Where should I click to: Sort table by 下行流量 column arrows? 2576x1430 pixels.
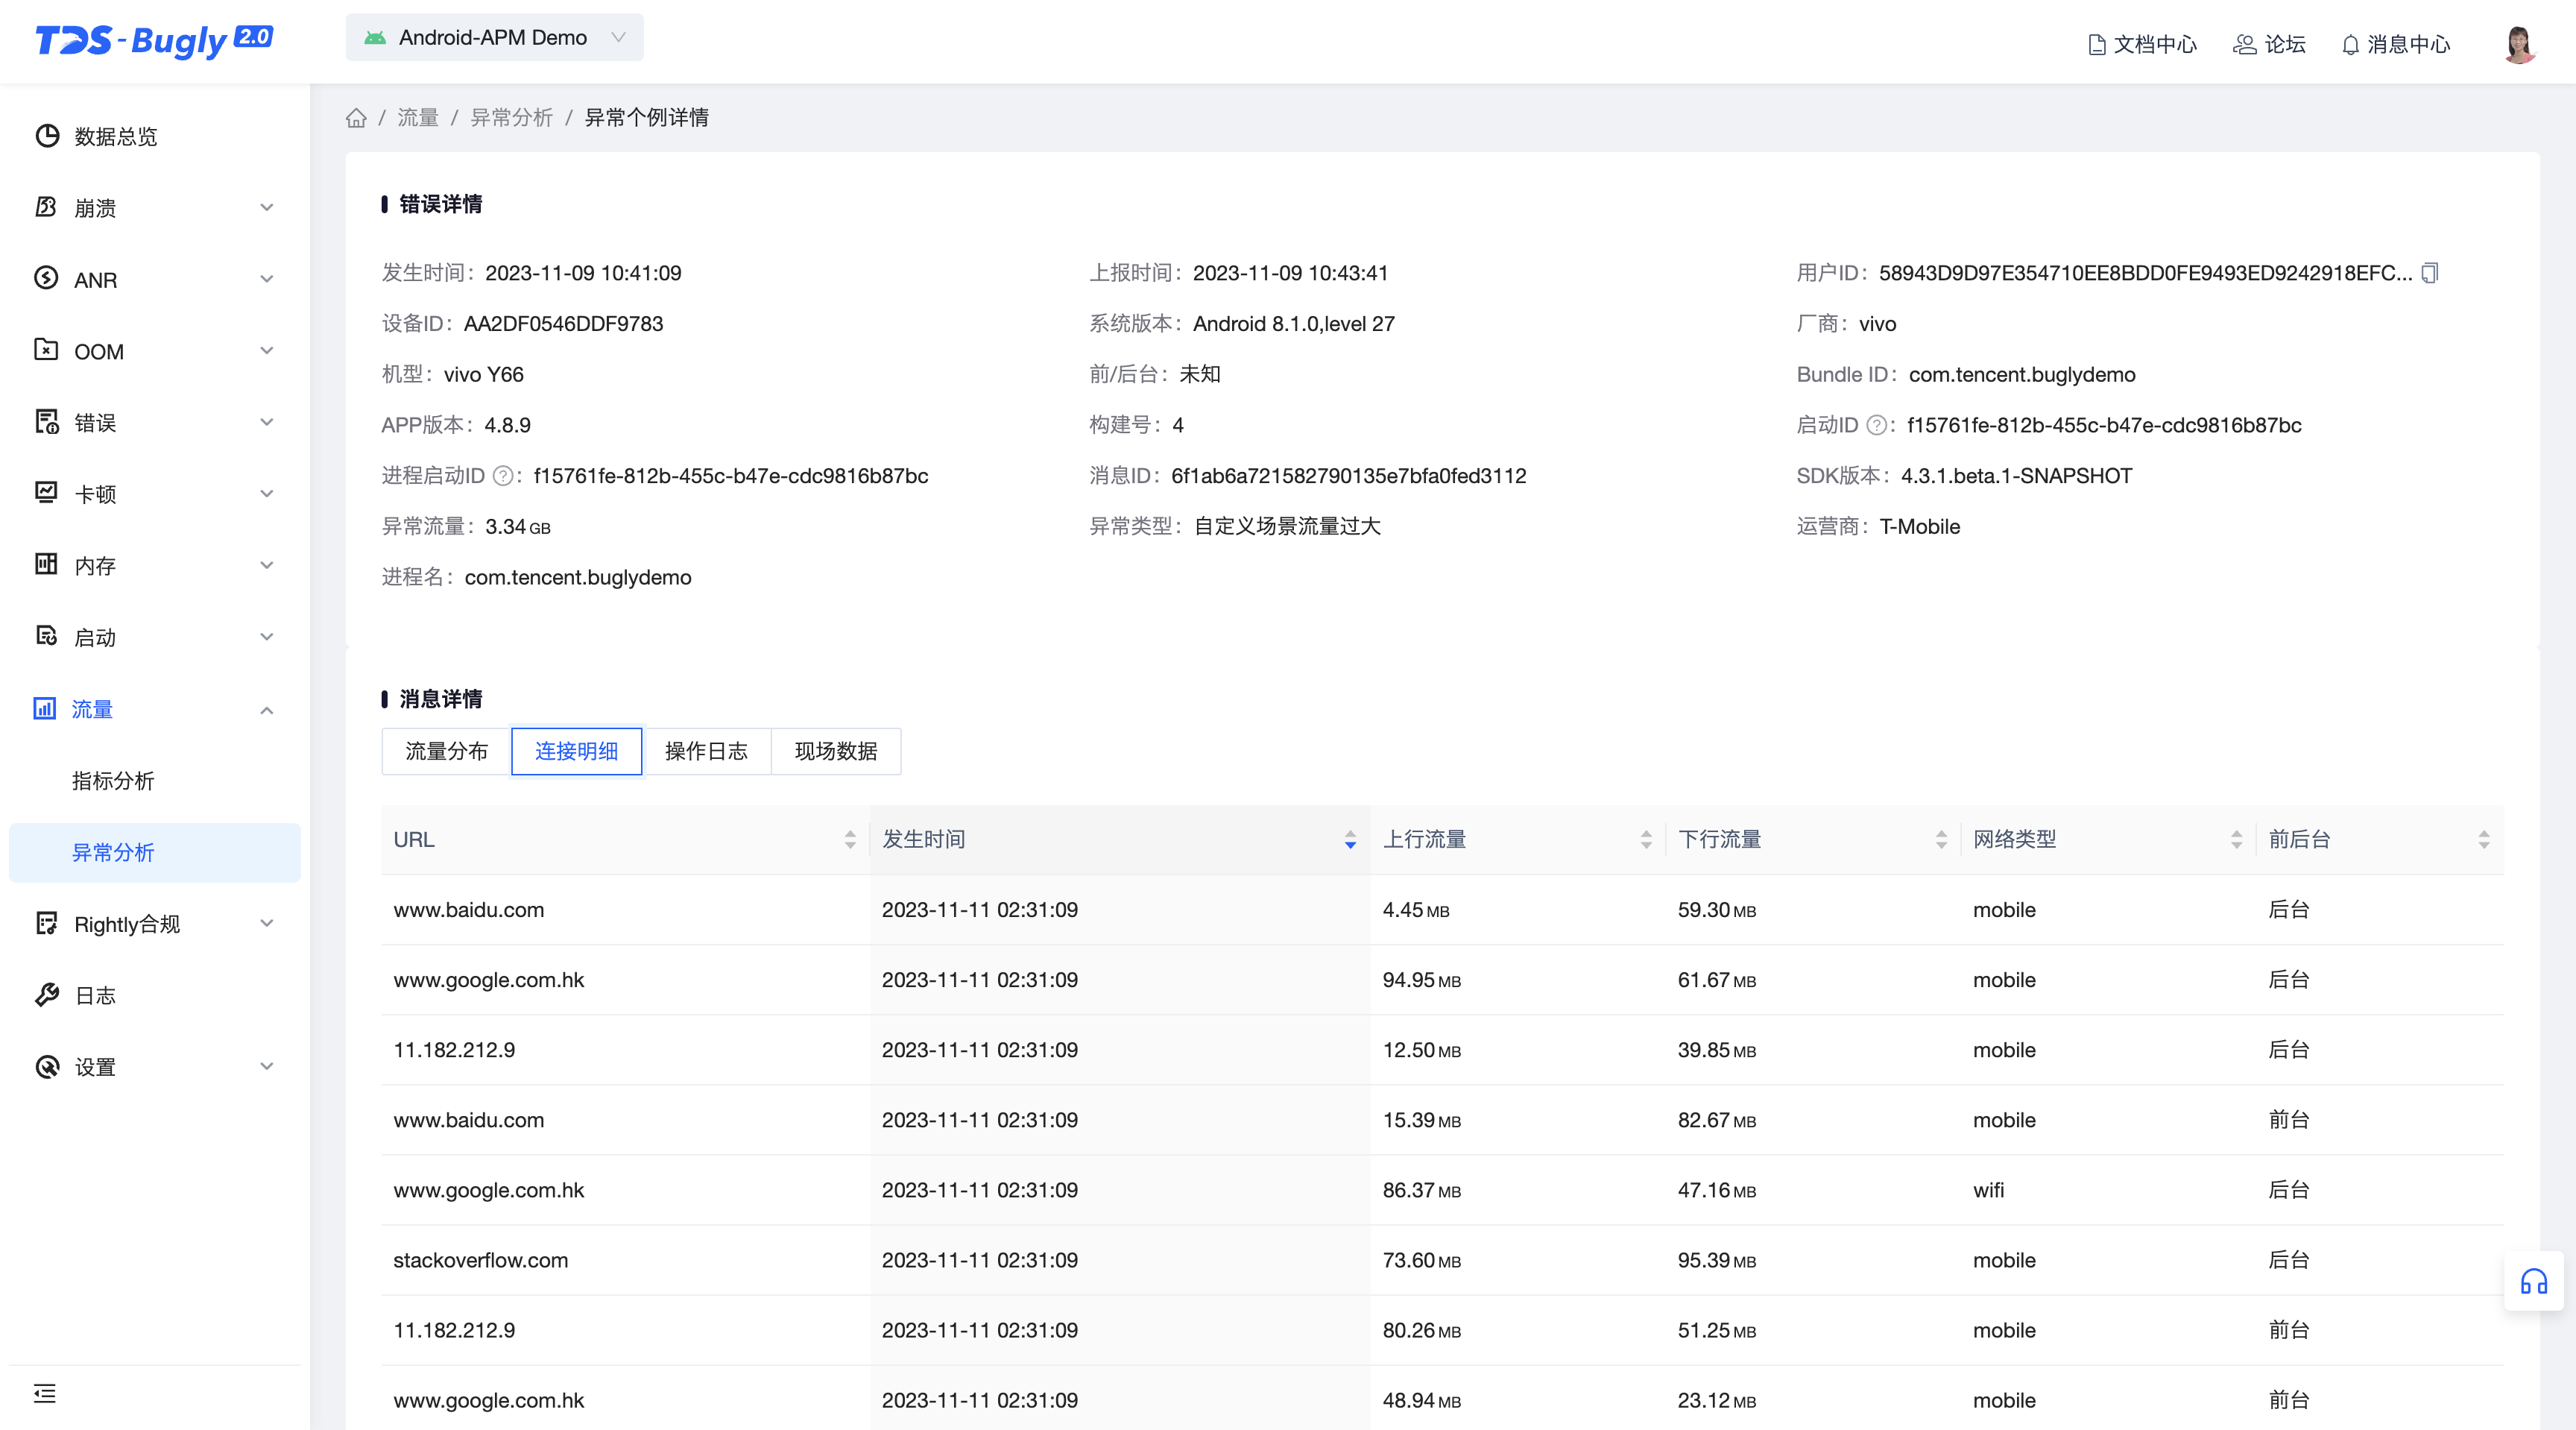coord(1941,840)
